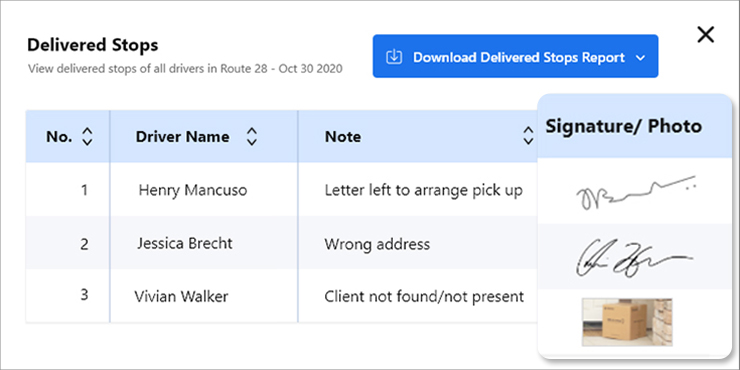Select the Driver Name column header

click(183, 137)
